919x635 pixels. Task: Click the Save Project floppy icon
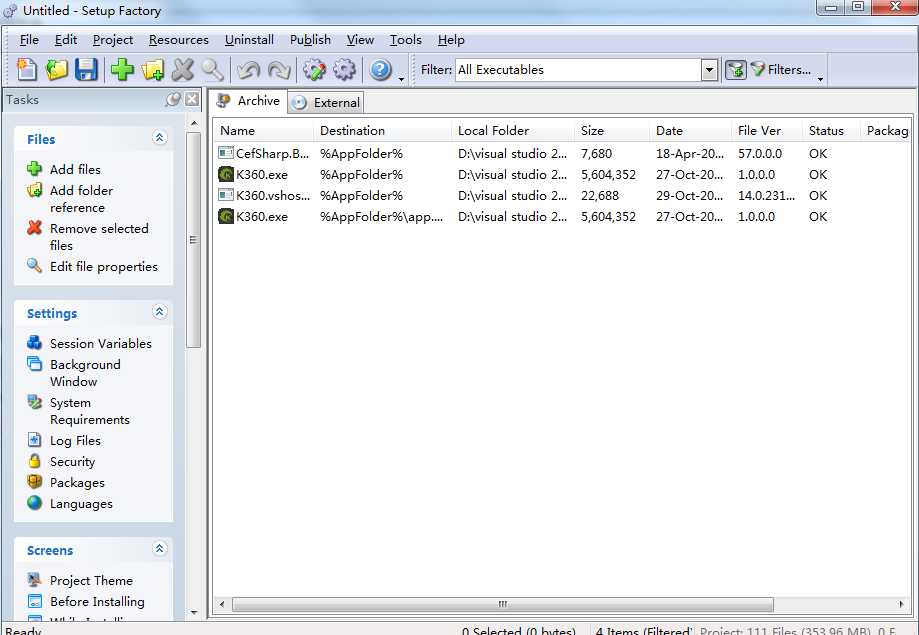(86, 70)
